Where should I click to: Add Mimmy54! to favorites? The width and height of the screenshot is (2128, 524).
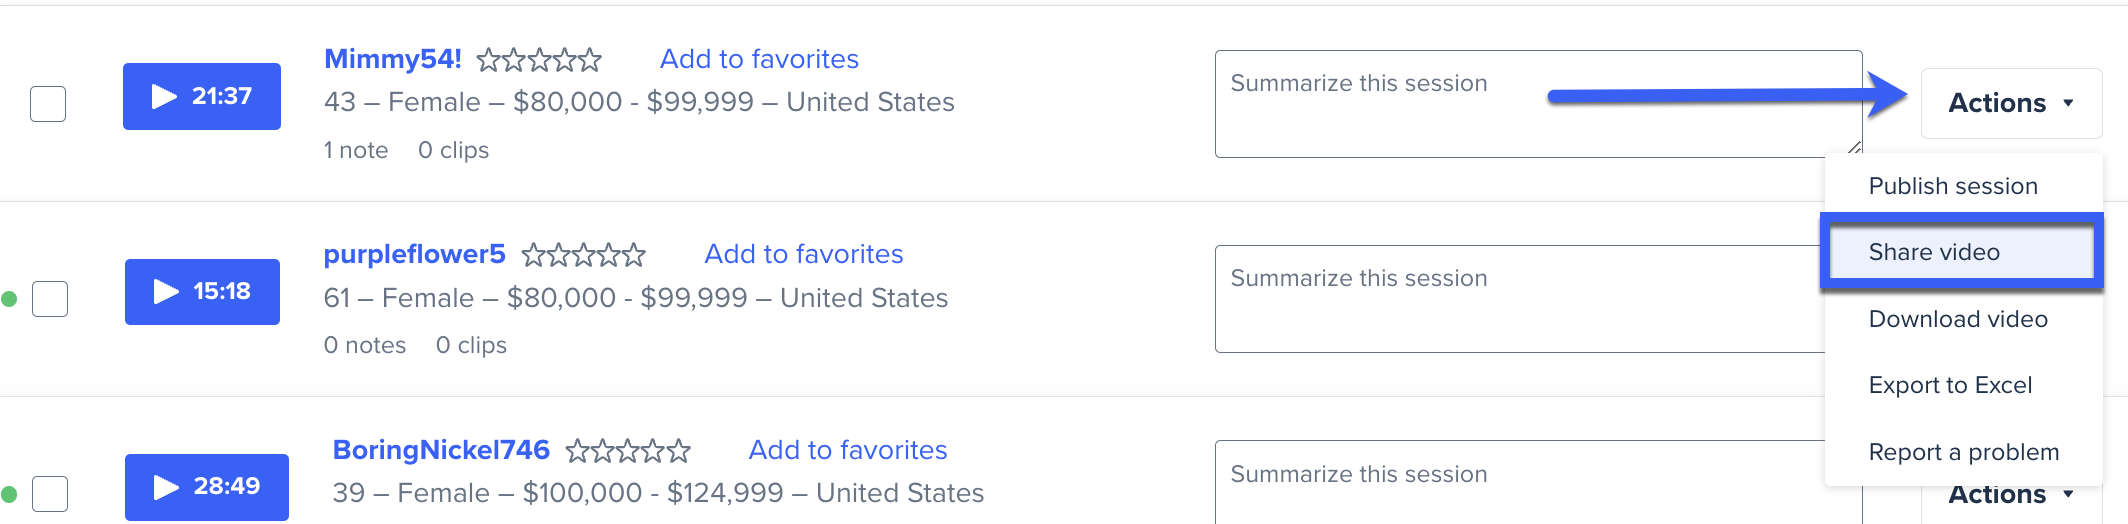pyautogui.click(x=759, y=59)
